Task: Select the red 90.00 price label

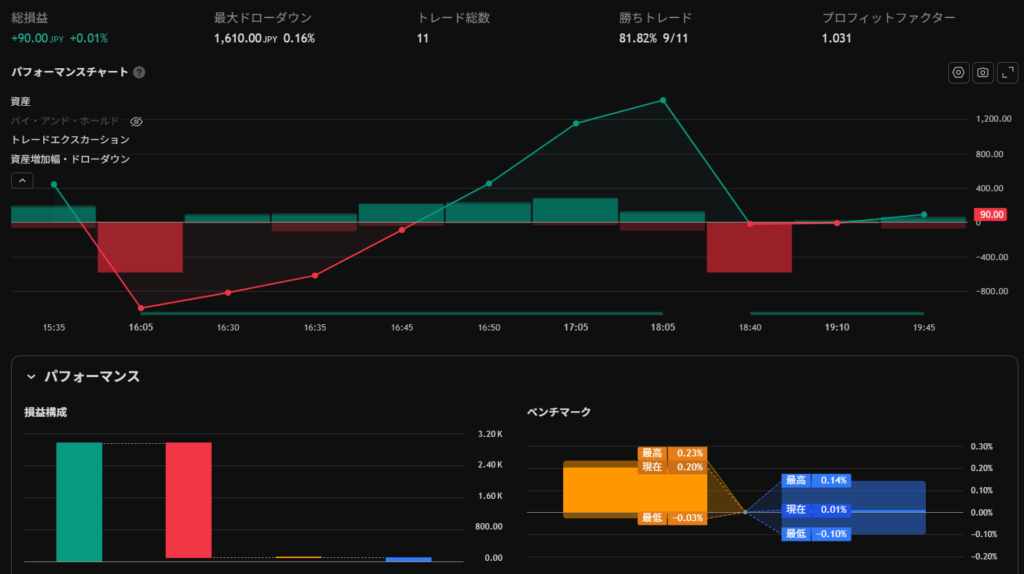Action: [x=991, y=214]
